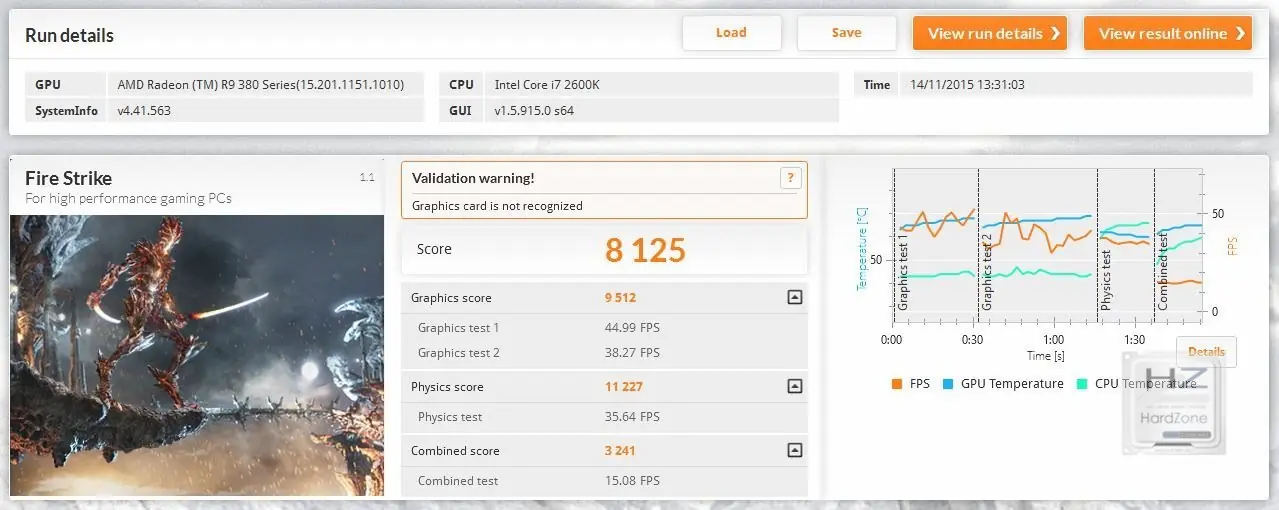Open View run details
Image resolution: width=1279 pixels, height=510 pixels.
tap(990, 33)
